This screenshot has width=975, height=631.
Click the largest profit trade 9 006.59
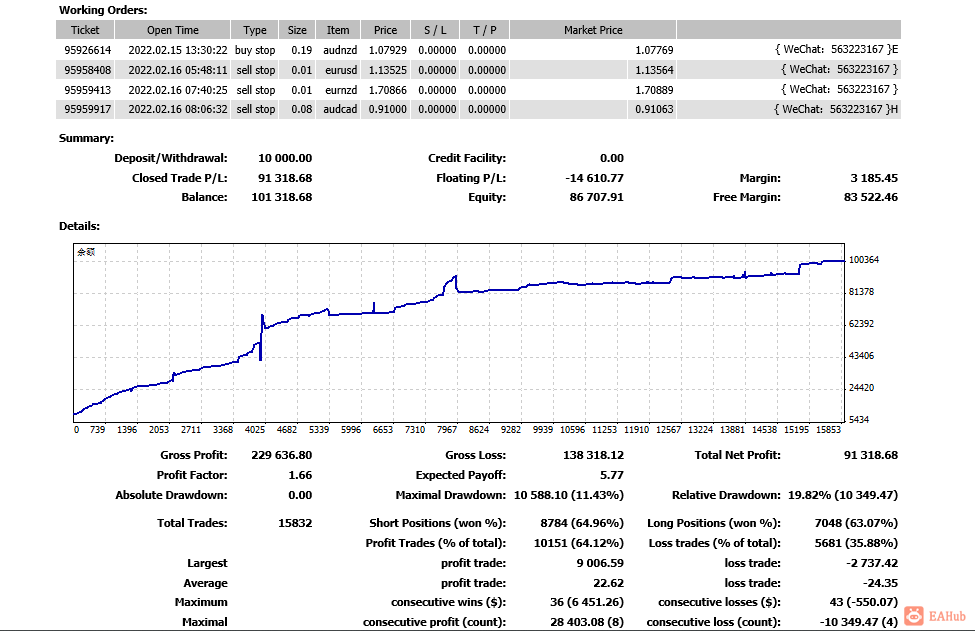tap(600, 563)
